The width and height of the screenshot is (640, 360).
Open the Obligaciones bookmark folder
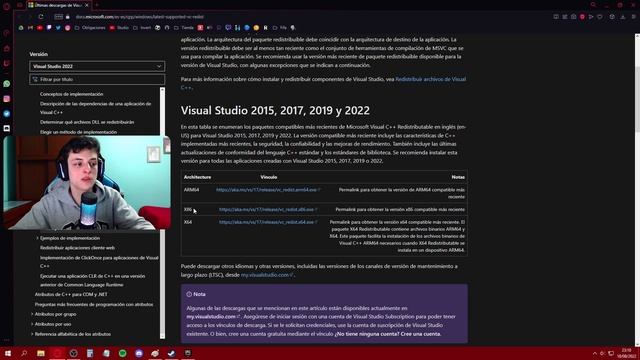(90, 28)
